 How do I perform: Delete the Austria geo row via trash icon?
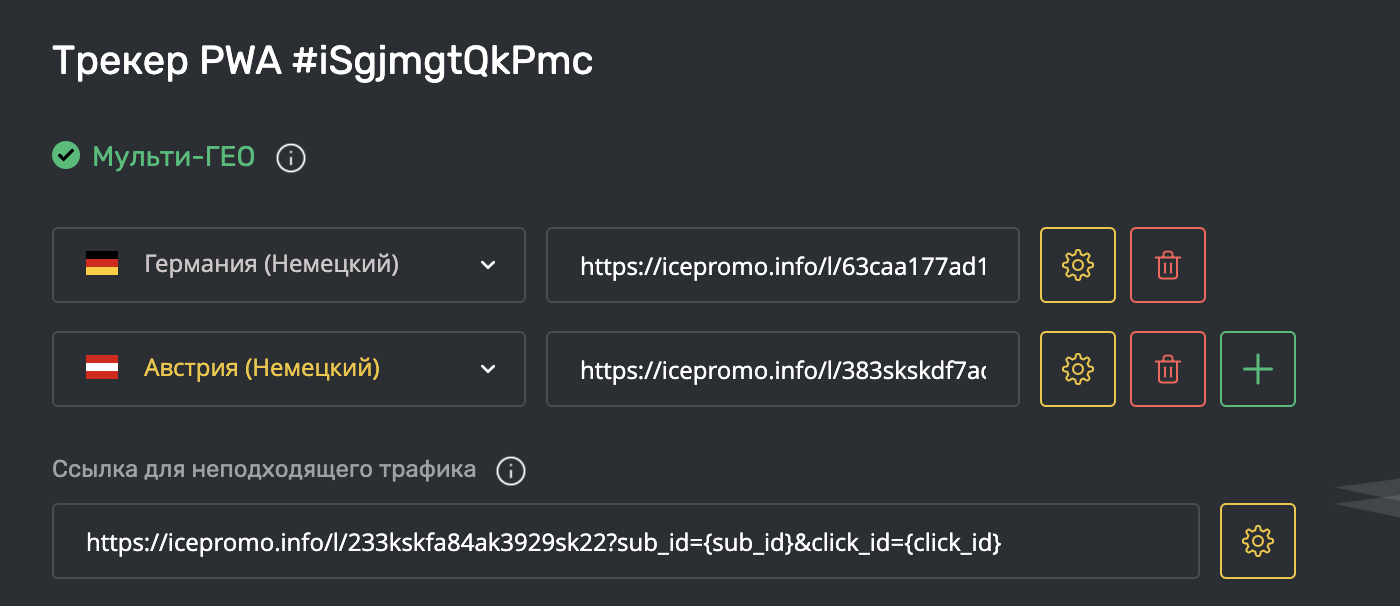[1168, 369]
